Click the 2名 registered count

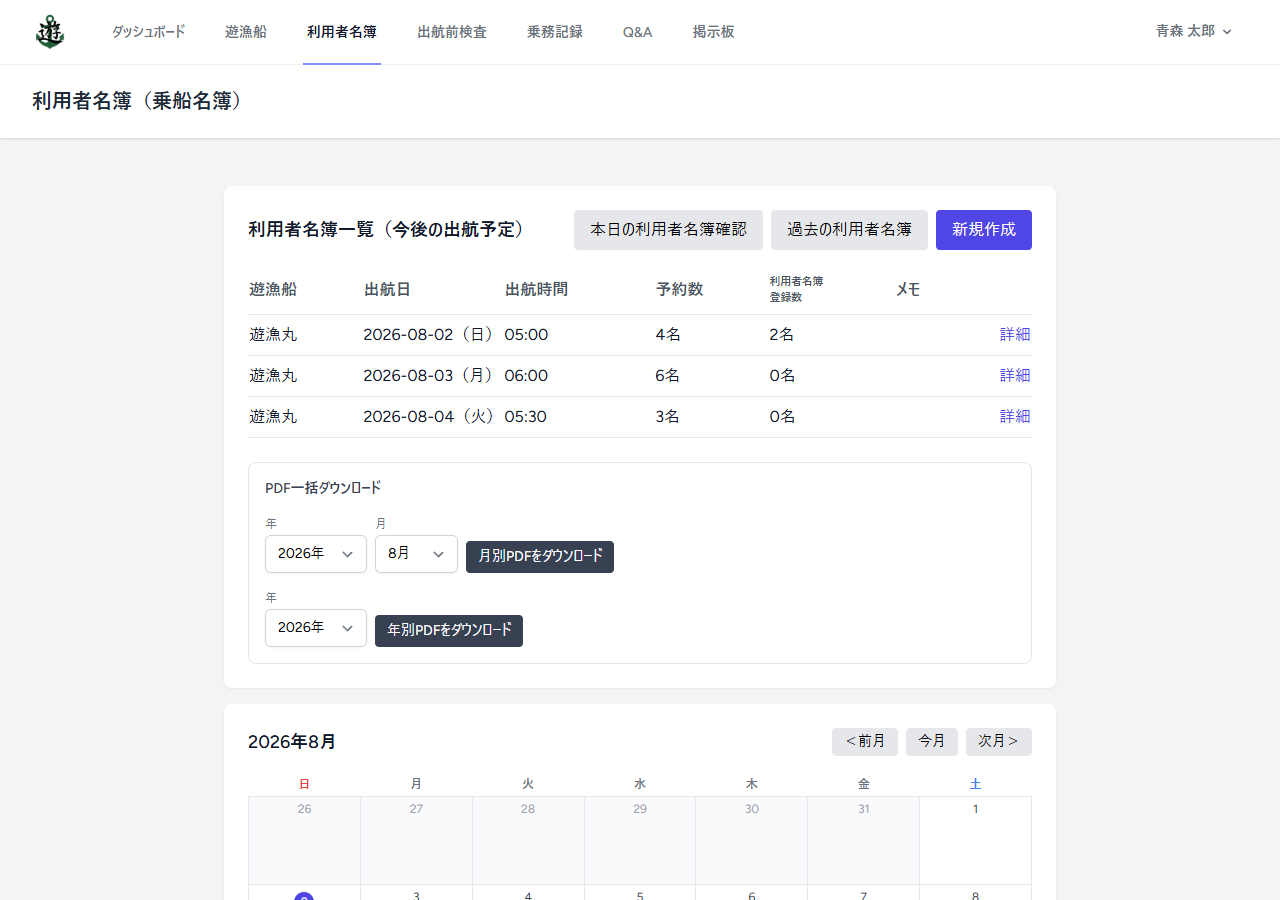pyautogui.click(x=782, y=335)
